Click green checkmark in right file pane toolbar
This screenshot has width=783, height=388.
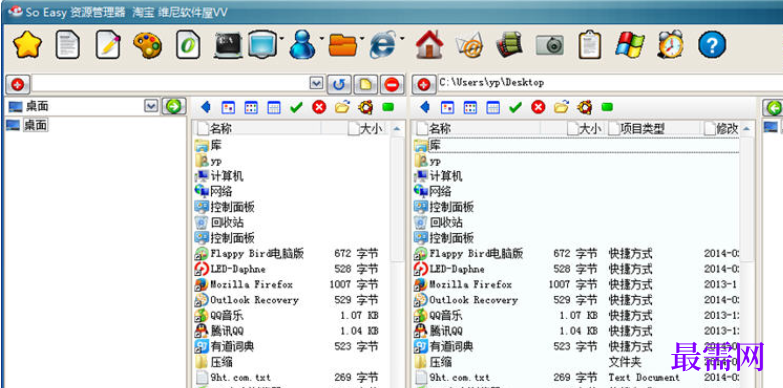click(x=515, y=107)
